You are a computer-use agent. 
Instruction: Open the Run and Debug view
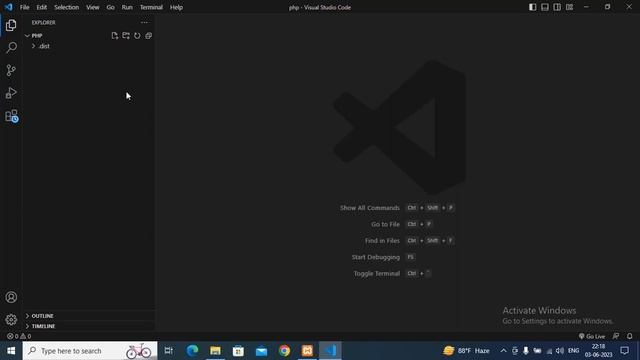(x=11, y=93)
